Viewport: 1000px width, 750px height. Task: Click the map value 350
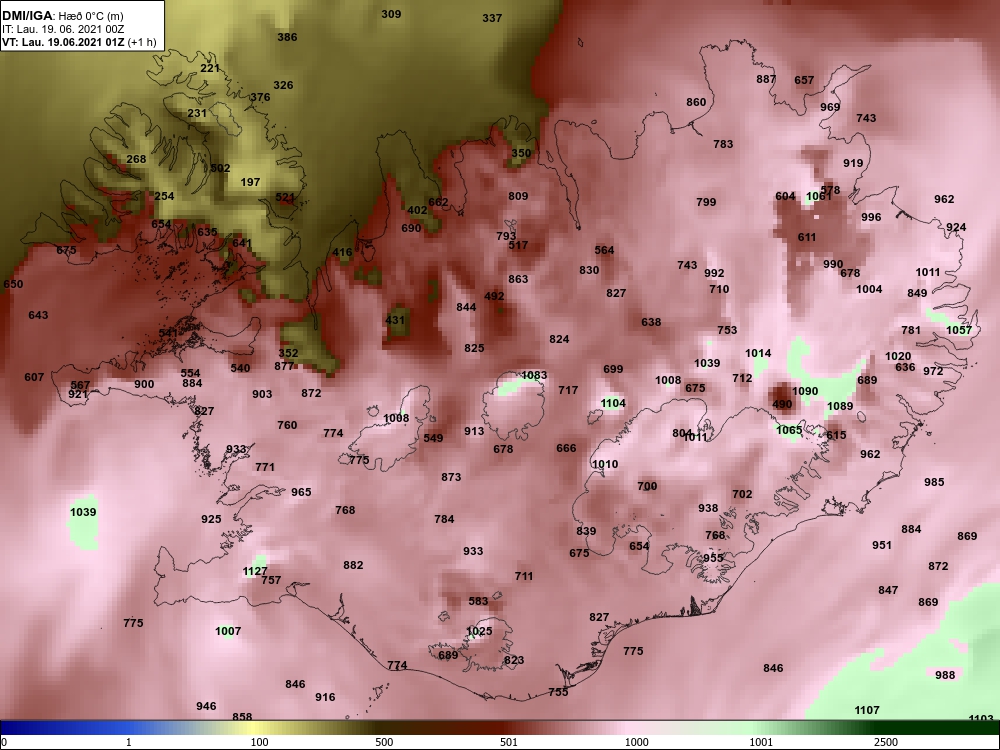[x=521, y=153]
